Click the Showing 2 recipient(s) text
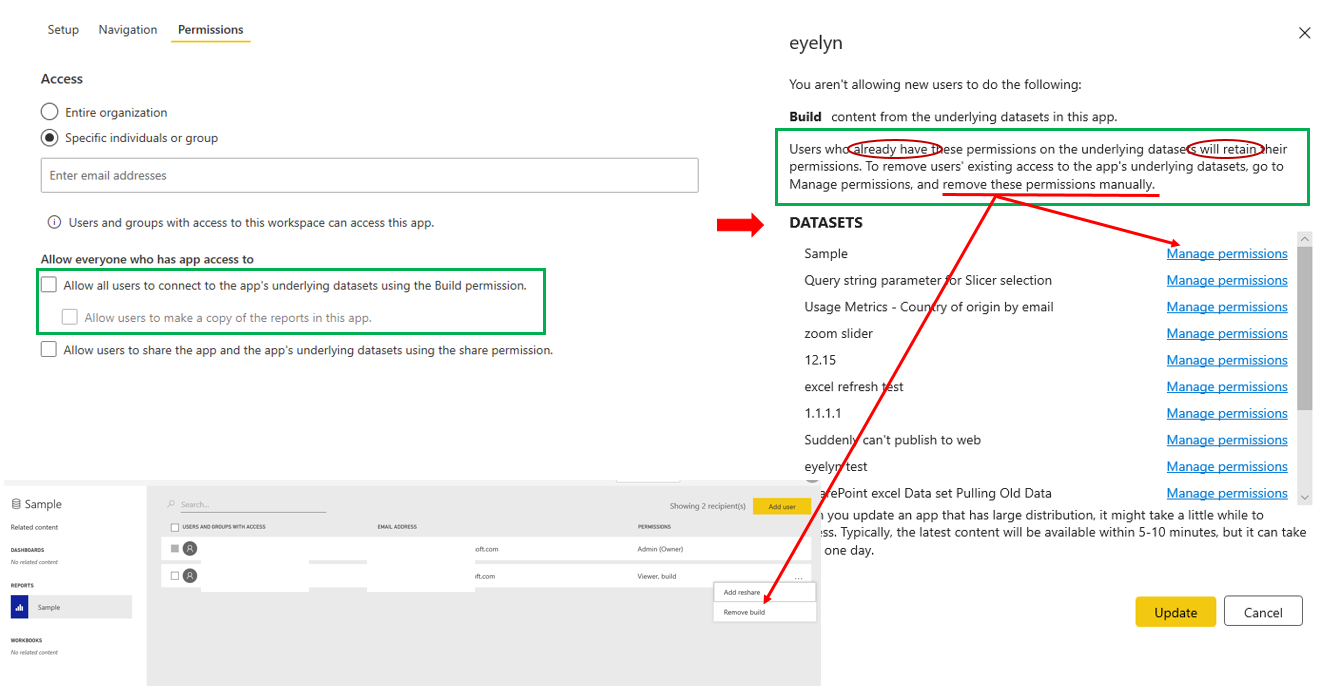The height and width of the screenshot is (693, 1332). [708, 507]
